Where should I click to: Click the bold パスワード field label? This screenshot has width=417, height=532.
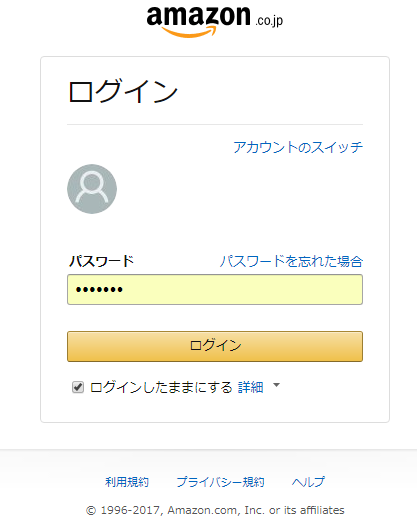click(101, 261)
